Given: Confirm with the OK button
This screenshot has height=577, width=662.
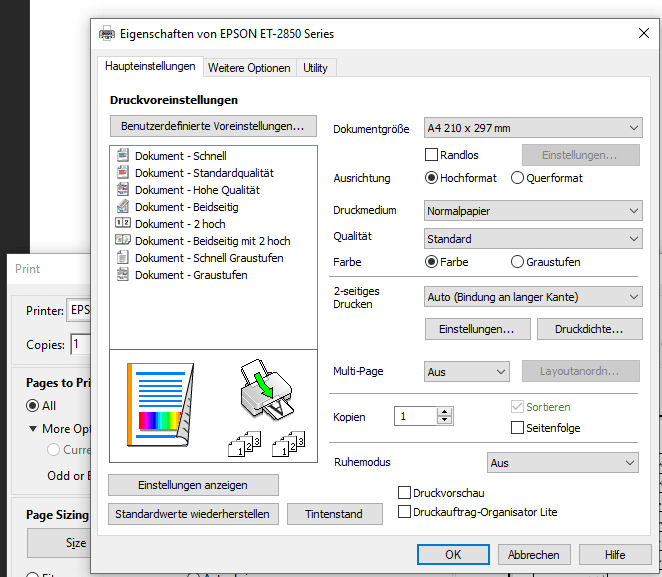Looking at the screenshot, I should click(x=453, y=554).
